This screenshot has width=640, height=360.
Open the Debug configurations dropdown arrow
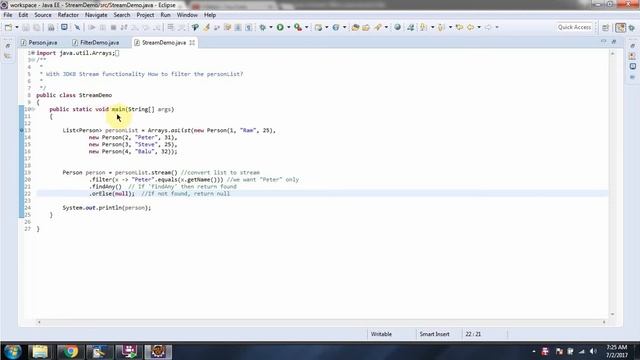click(271, 27)
